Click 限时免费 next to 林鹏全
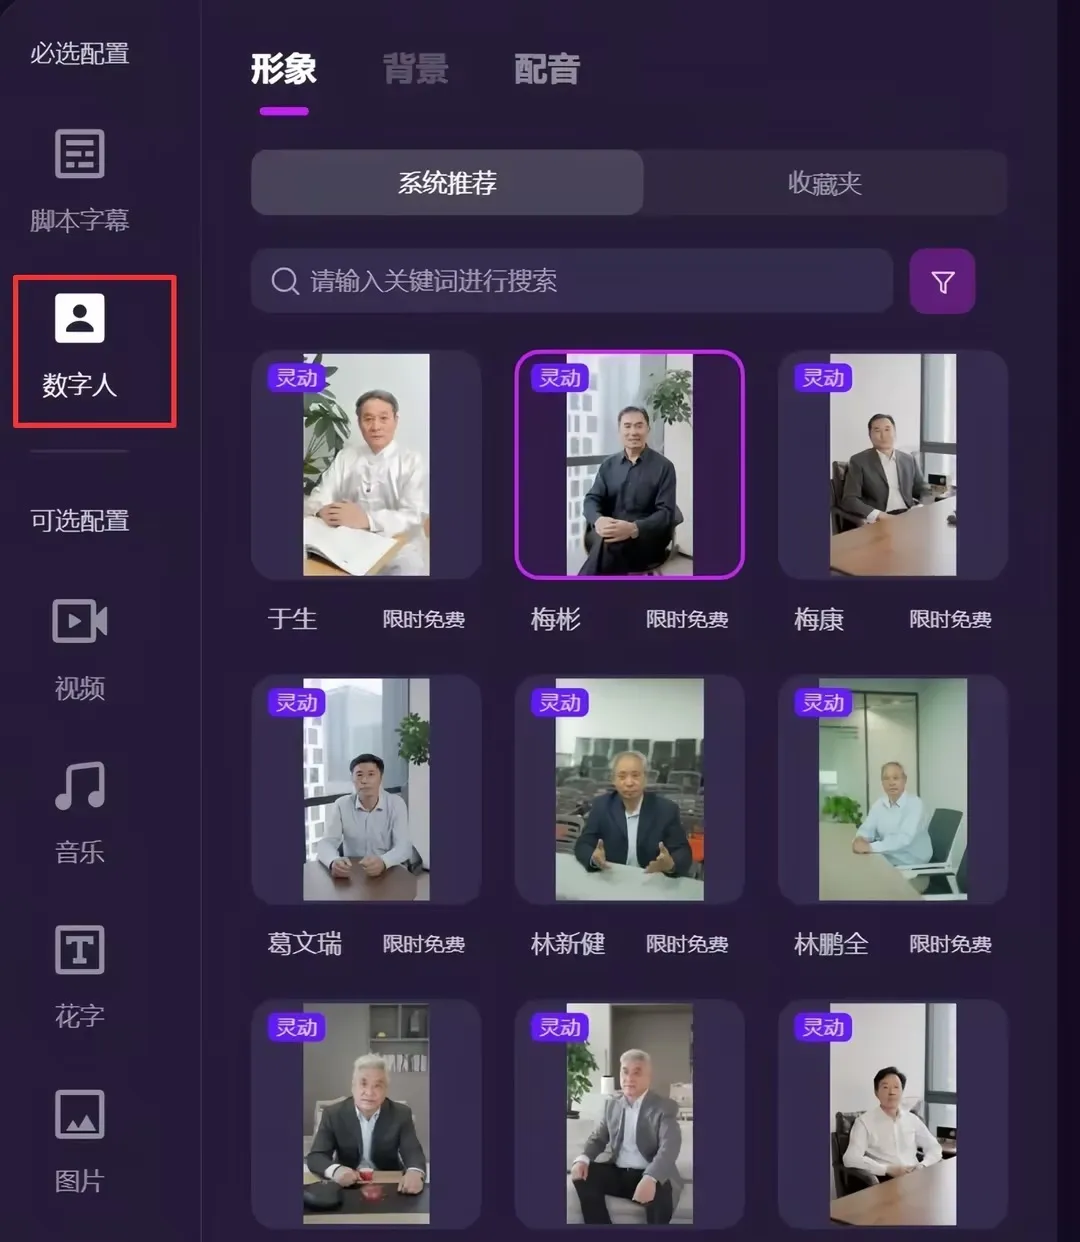This screenshot has height=1242, width=1080. (x=950, y=945)
